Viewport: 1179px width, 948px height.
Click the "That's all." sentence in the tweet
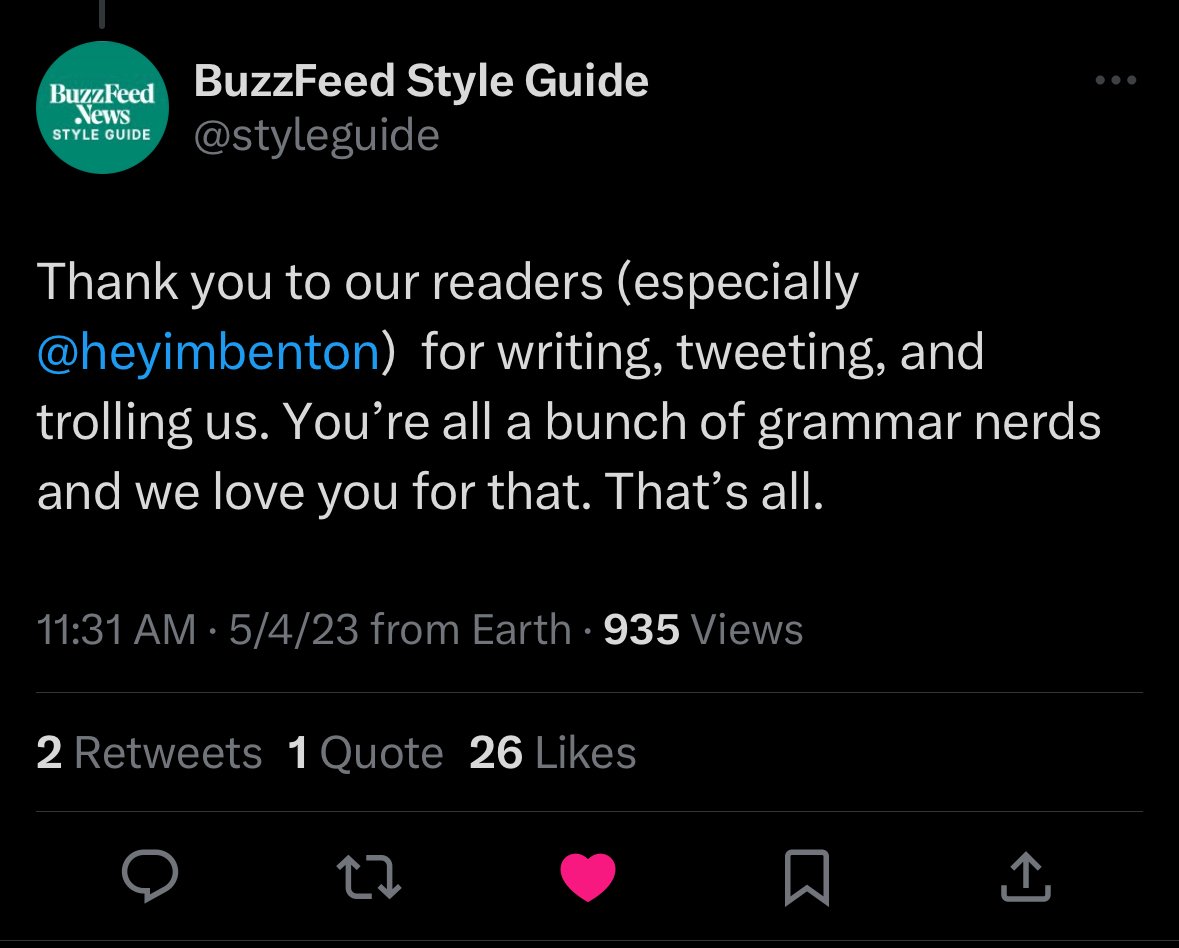coord(714,491)
